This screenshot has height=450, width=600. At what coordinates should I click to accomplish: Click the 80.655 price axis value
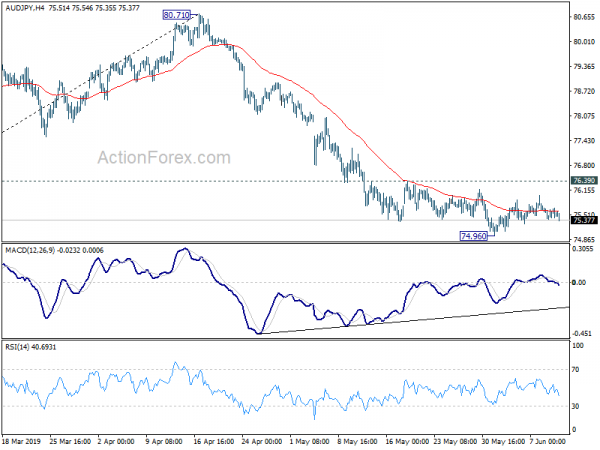coord(584,17)
